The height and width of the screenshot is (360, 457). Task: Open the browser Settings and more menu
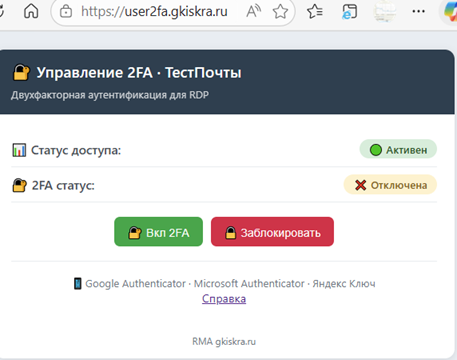[x=419, y=12]
